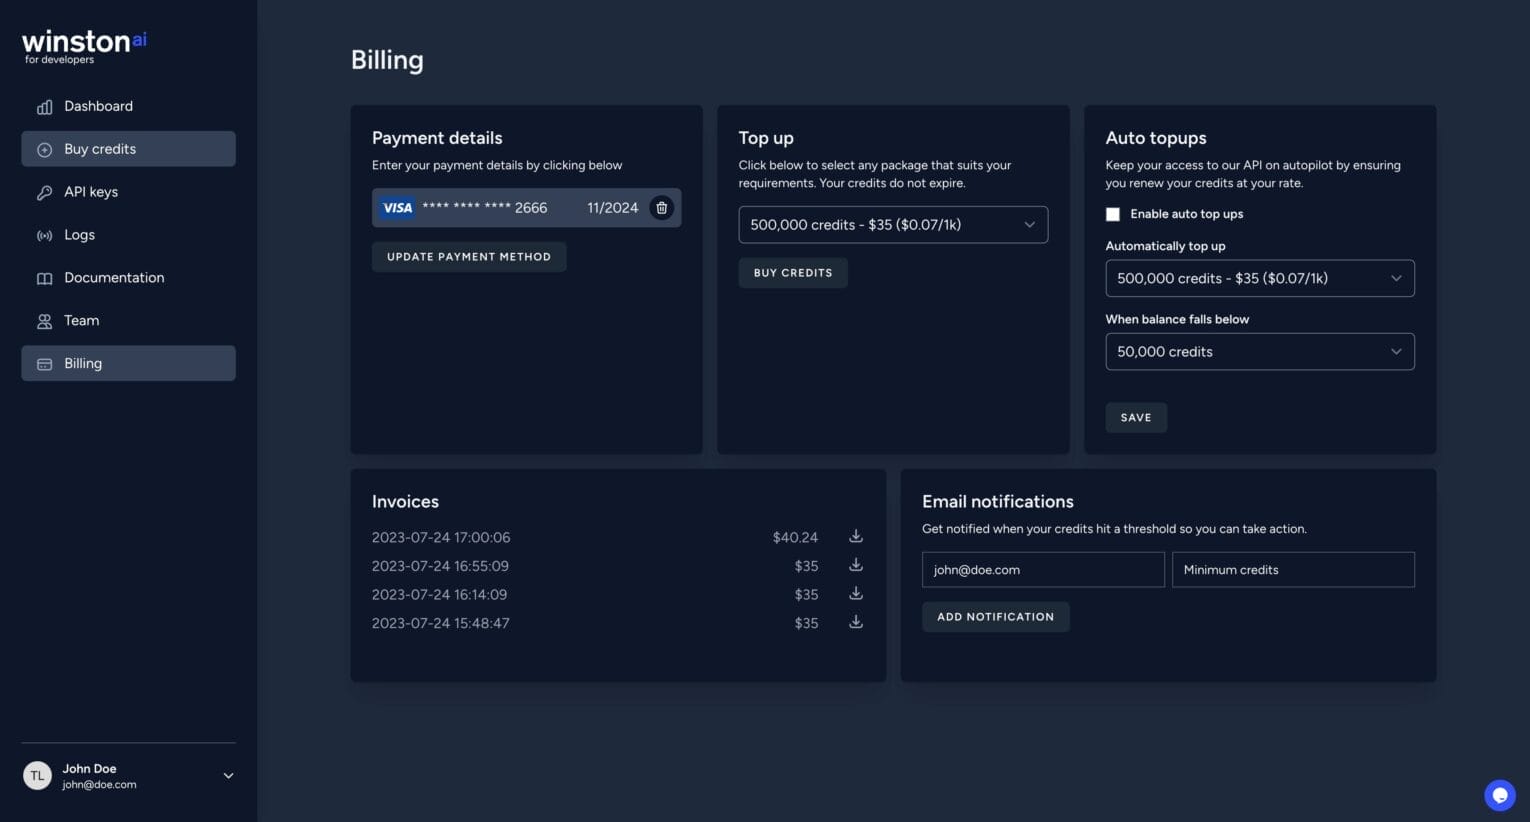Download the $40.24 invoice
Image resolution: width=1530 pixels, height=822 pixels.
855,536
